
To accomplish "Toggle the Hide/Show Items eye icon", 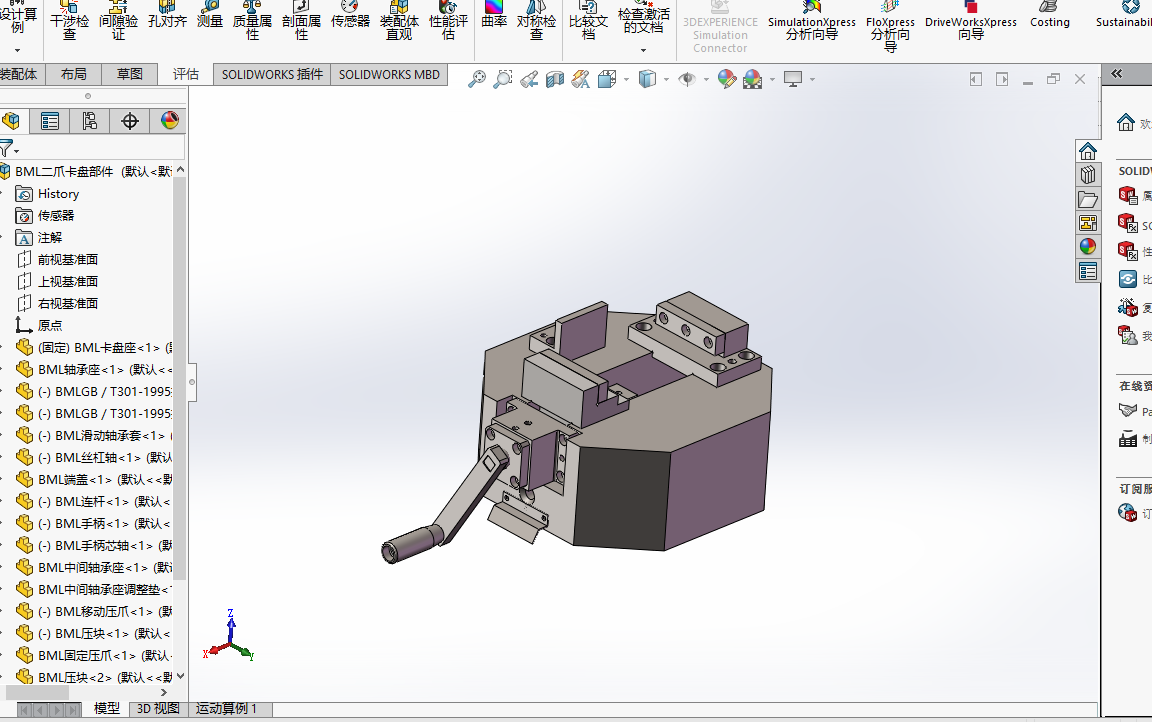I will pos(687,79).
